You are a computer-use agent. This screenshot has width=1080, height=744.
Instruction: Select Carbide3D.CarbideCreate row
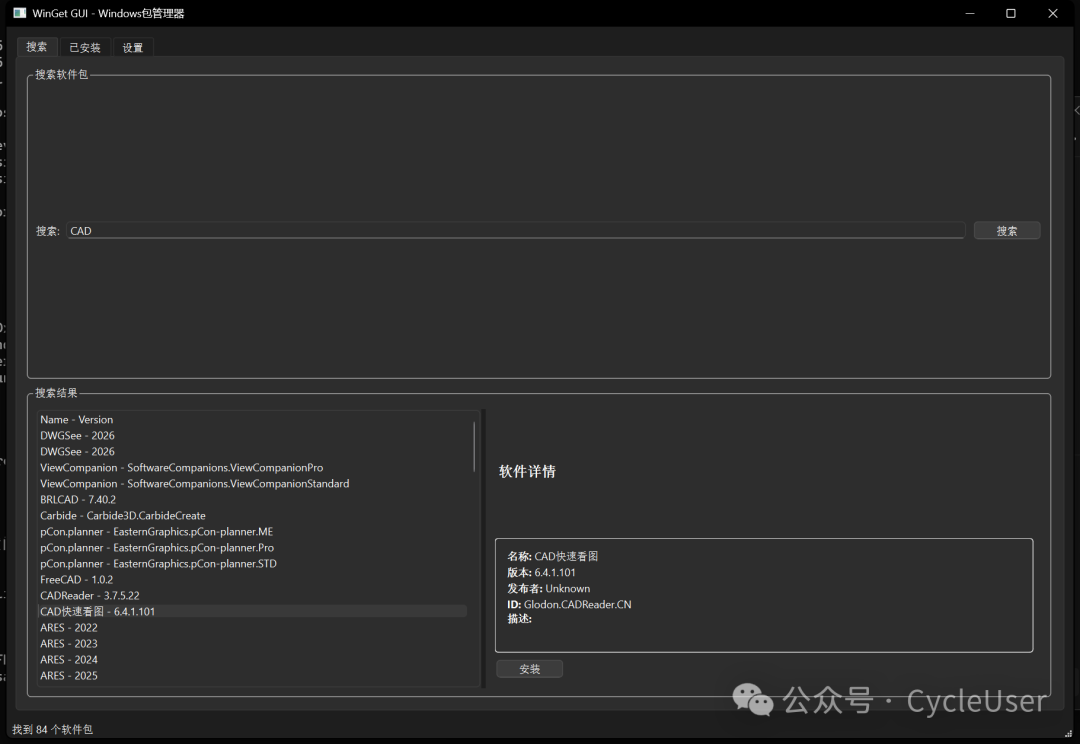pos(253,515)
